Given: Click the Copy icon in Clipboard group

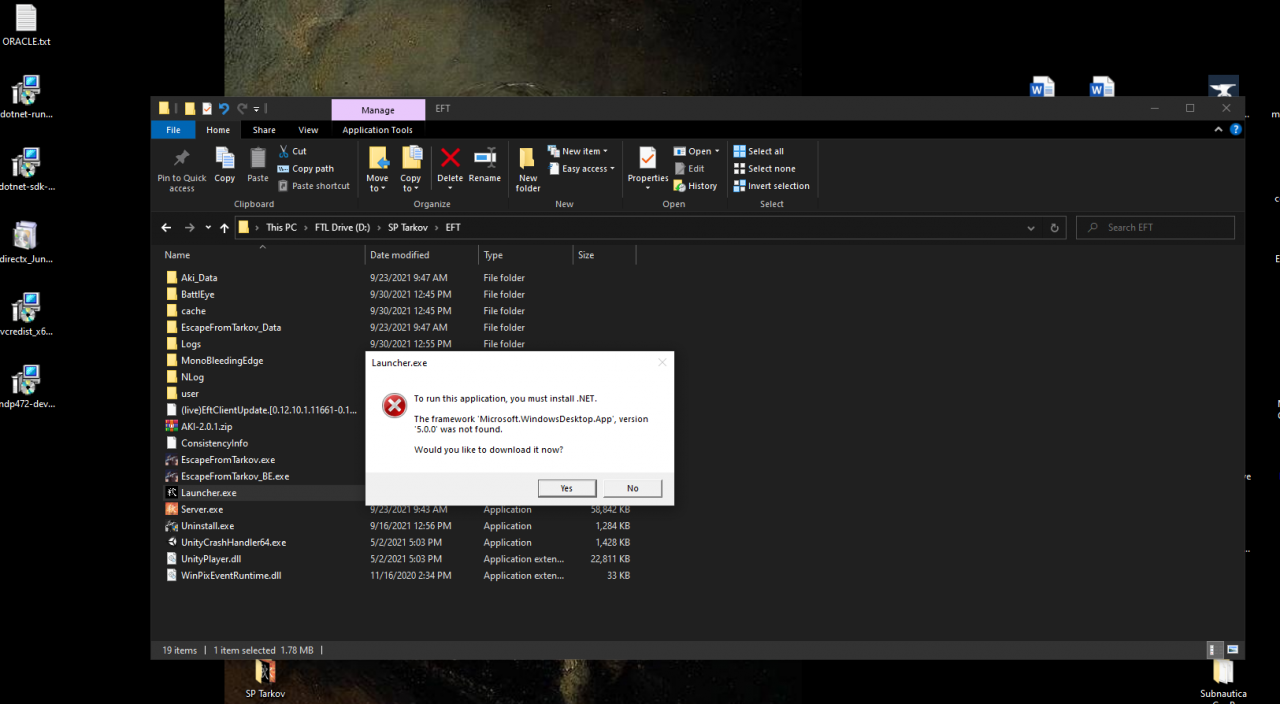Looking at the screenshot, I should [225, 158].
